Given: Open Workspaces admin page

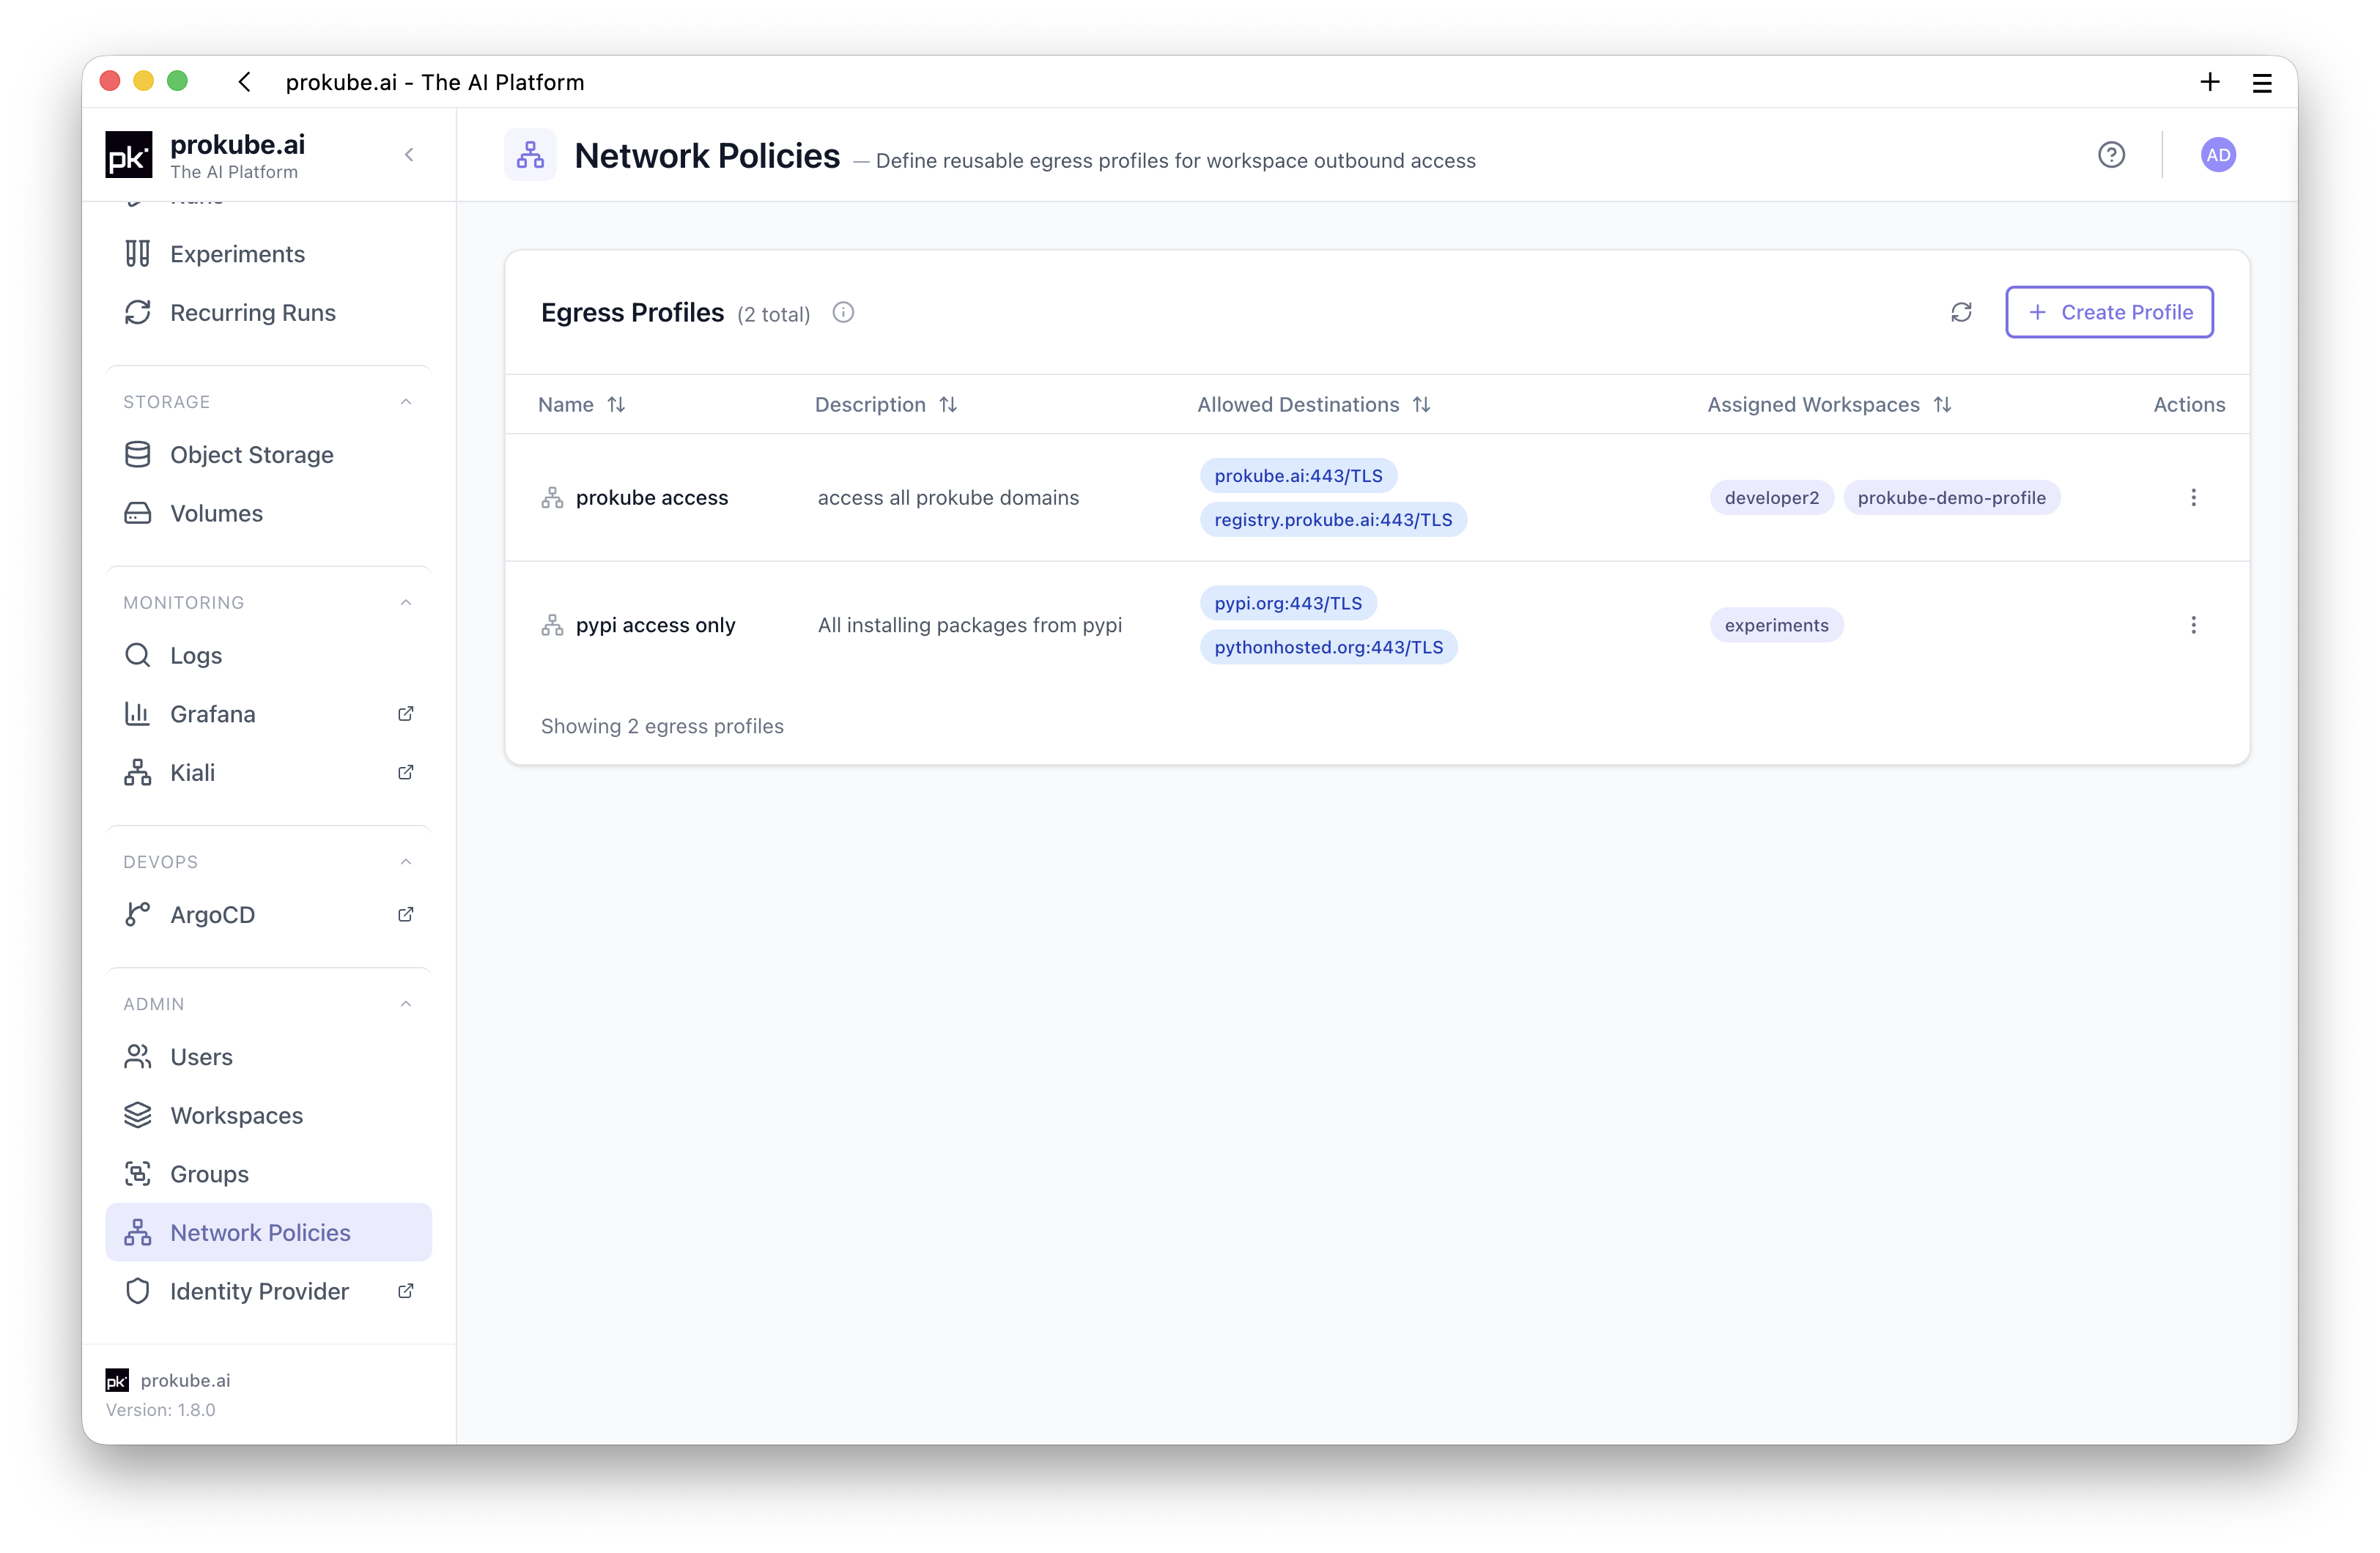Looking at the screenshot, I should 268,1116.
